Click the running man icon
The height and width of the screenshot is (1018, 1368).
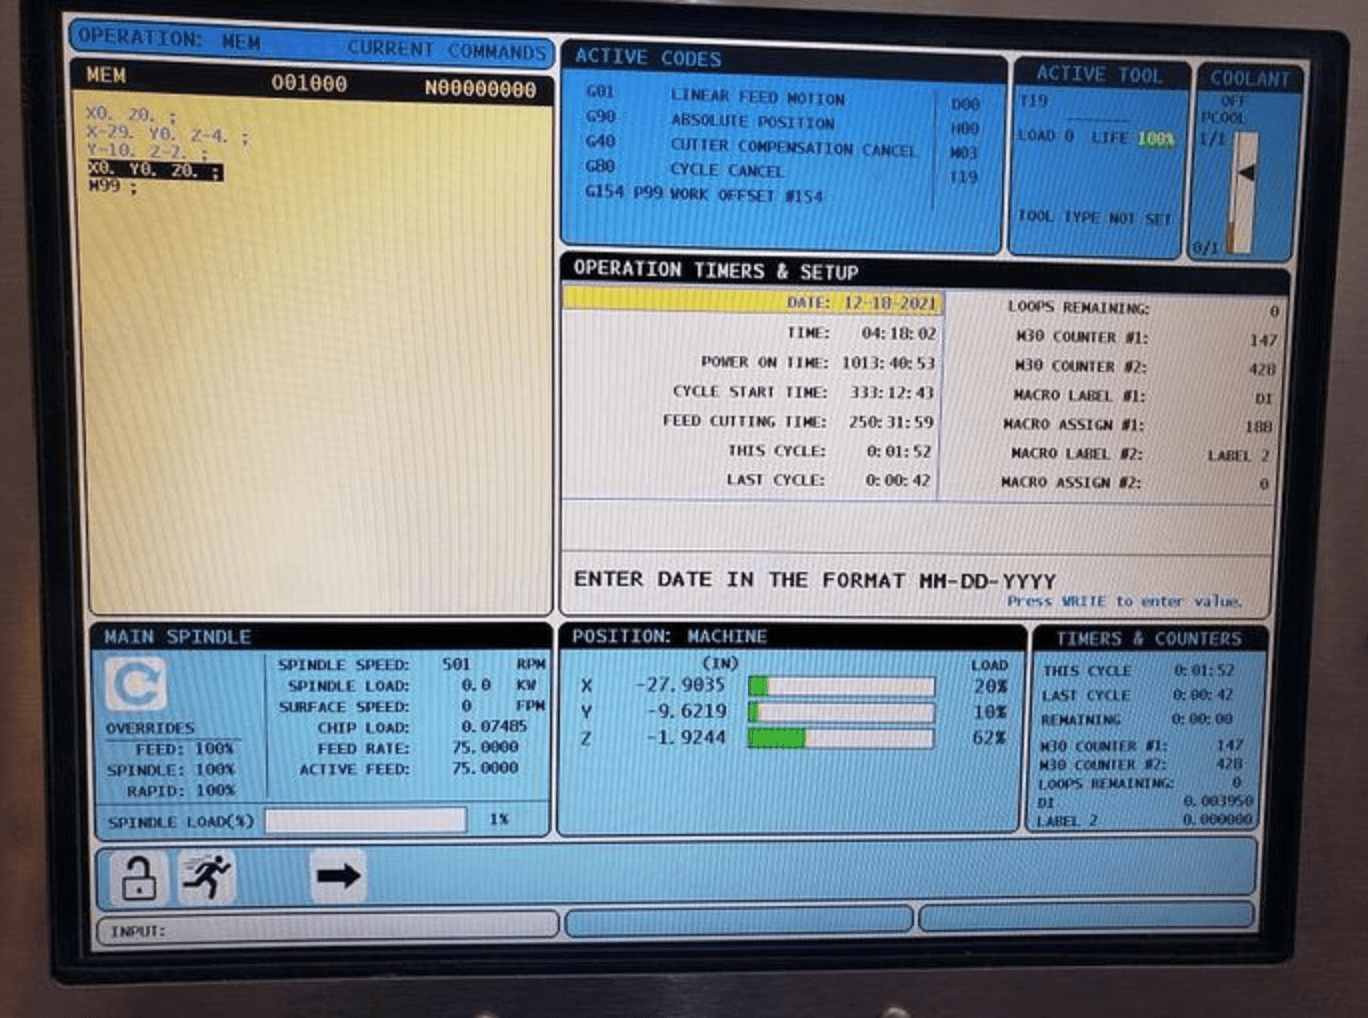(x=205, y=876)
